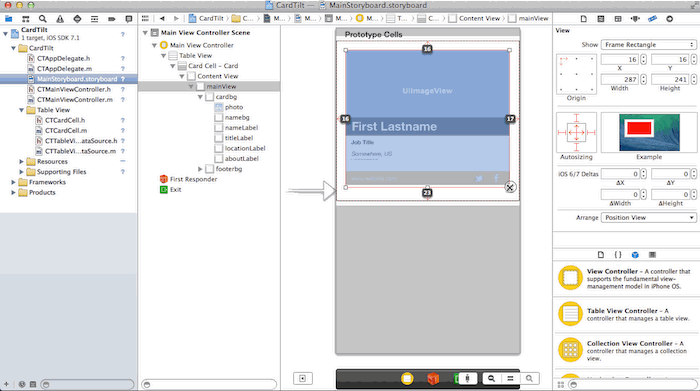Select the First Responder cube in scene dock

coord(433,379)
